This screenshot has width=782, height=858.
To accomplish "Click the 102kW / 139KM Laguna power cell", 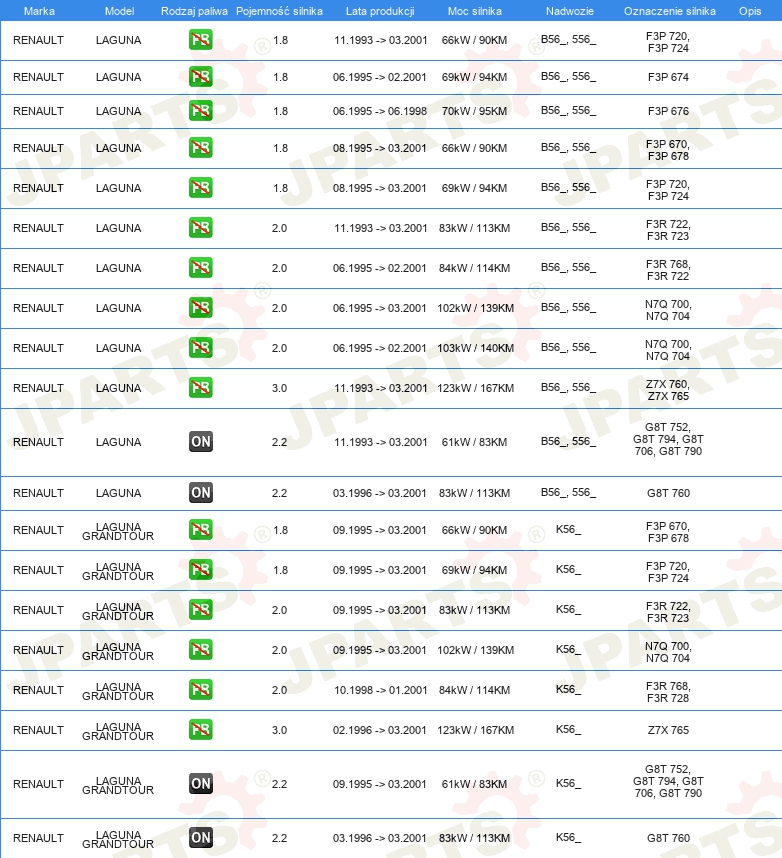I will [x=475, y=308].
